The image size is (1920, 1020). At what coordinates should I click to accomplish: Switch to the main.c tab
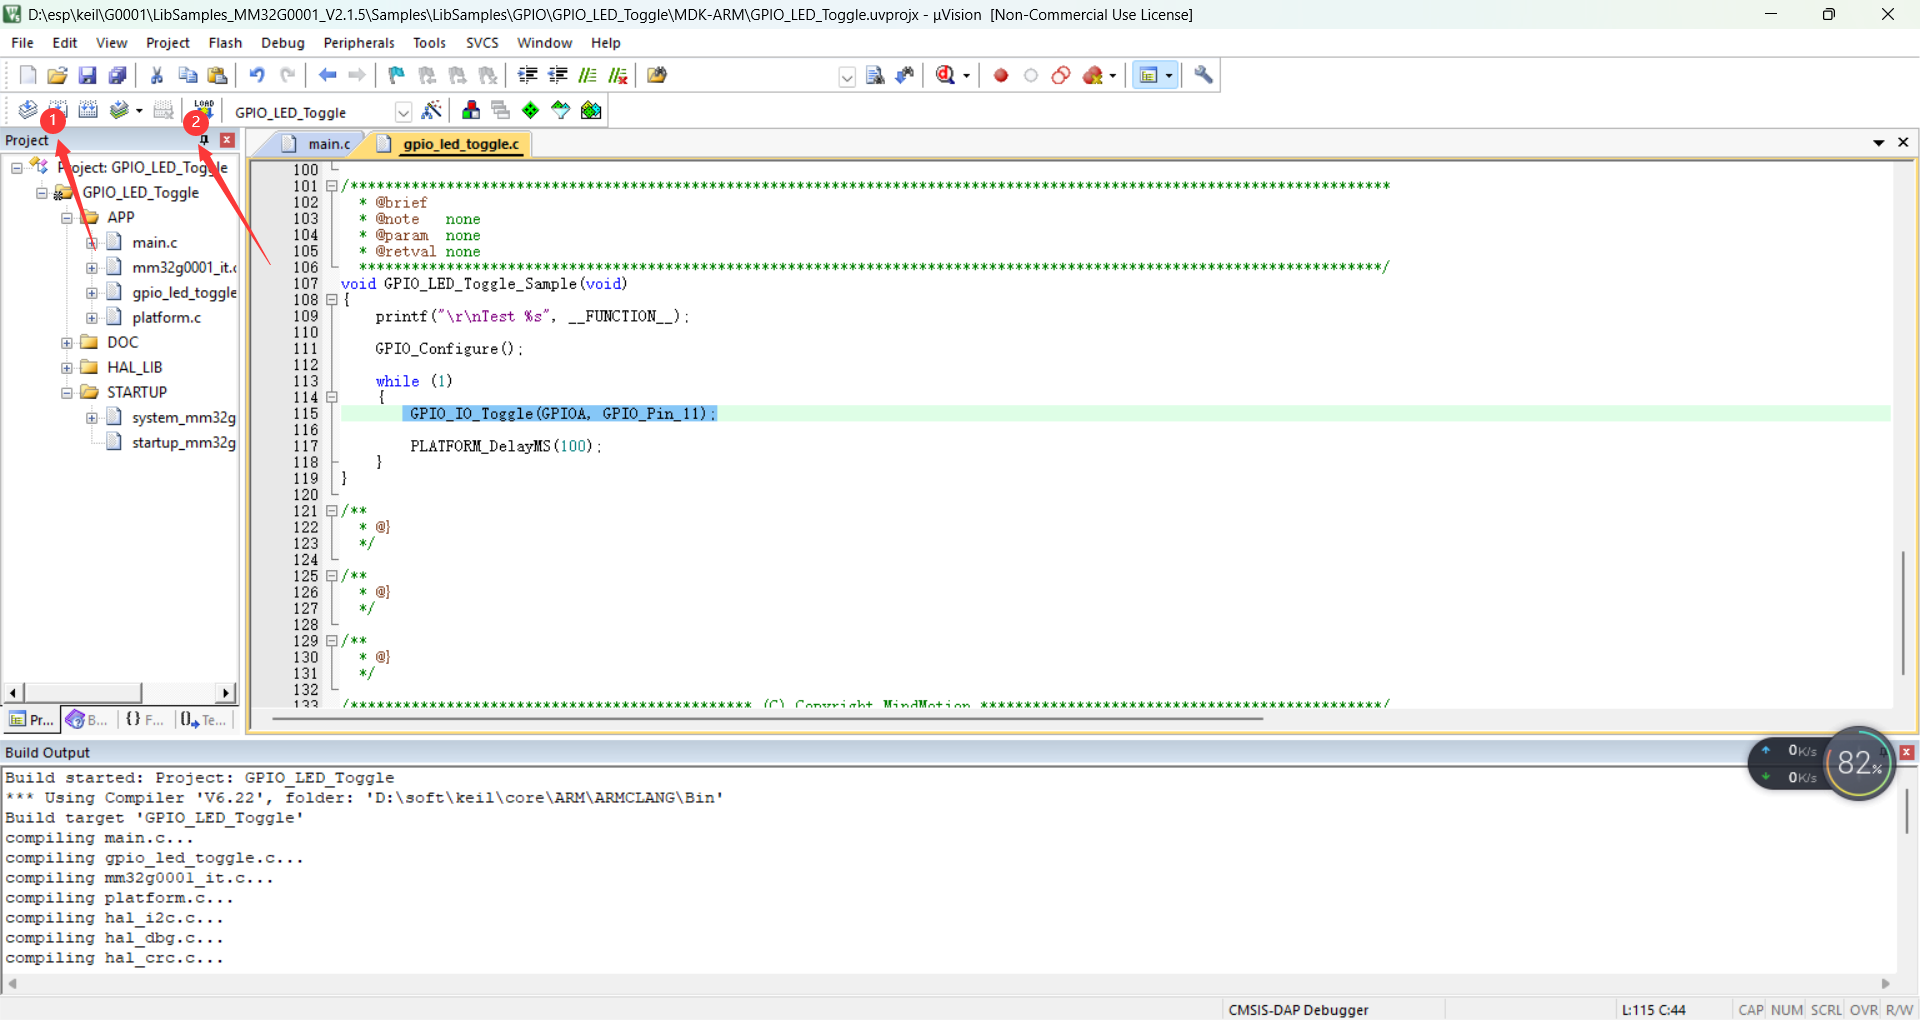(x=328, y=144)
